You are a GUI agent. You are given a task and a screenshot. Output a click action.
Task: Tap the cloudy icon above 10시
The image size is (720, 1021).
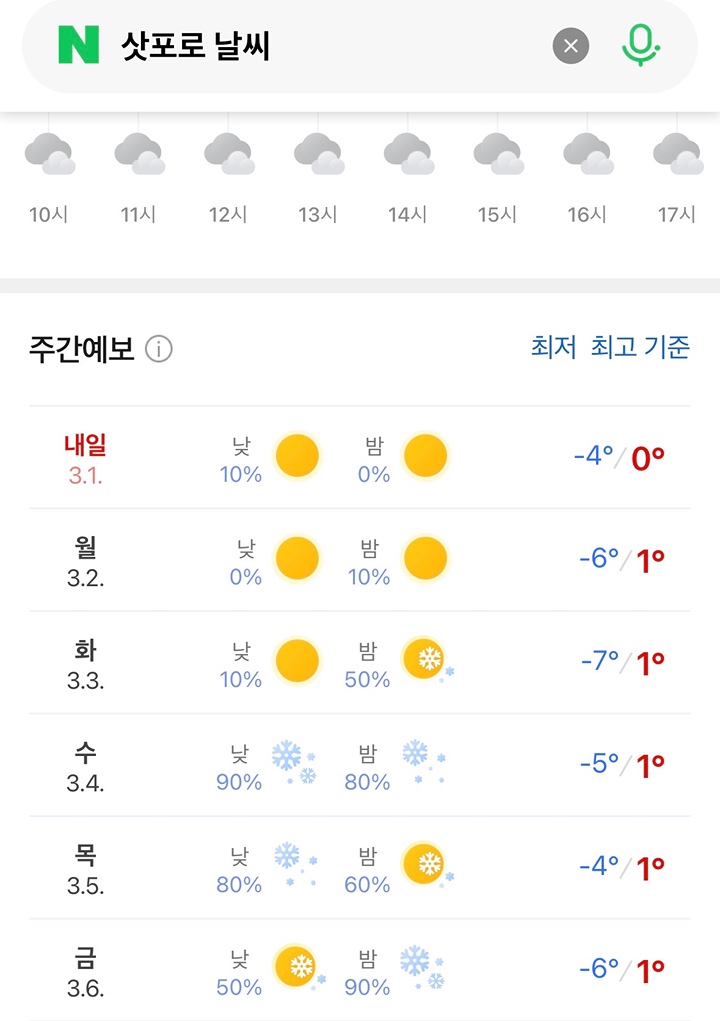coord(49,154)
